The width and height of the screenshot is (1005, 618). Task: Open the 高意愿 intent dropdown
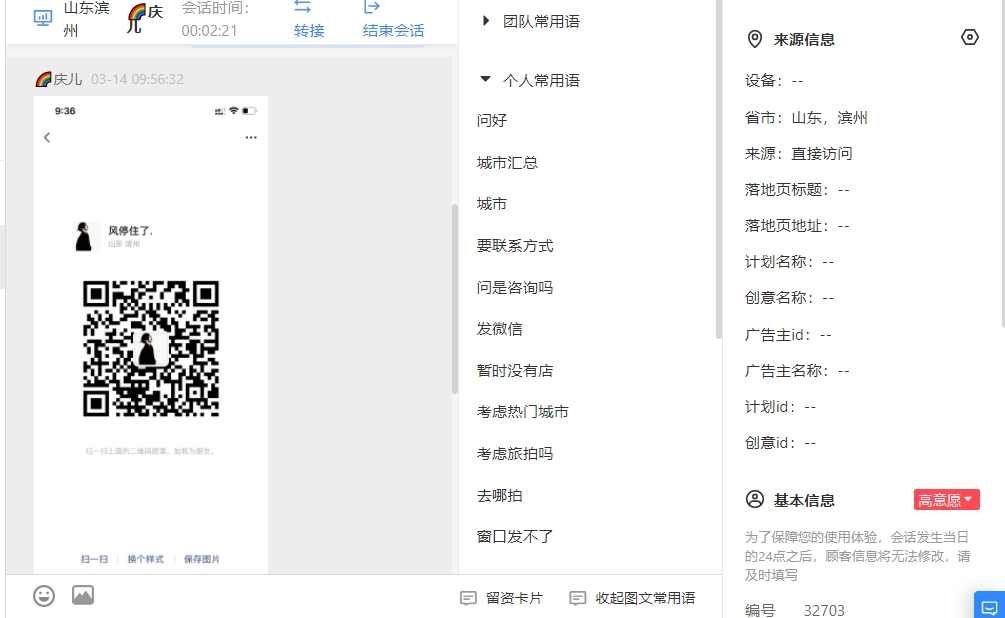[x=947, y=499]
